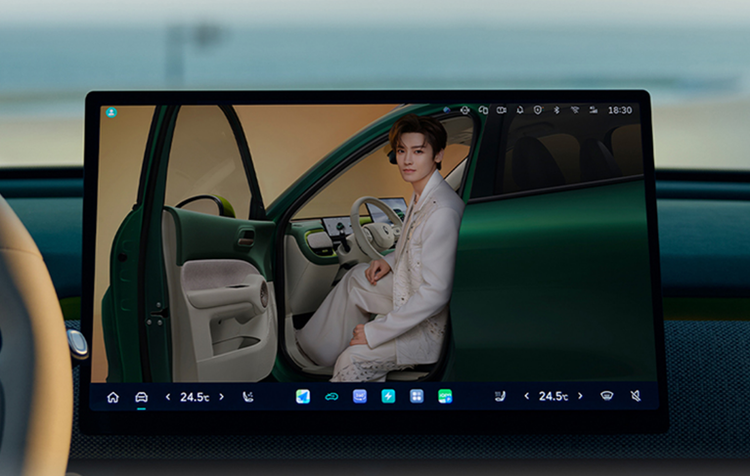This screenshot has height=476, width=750.
Task: Launch the navigation app icon
Action: pyautogui.click(x=303, y=396)
